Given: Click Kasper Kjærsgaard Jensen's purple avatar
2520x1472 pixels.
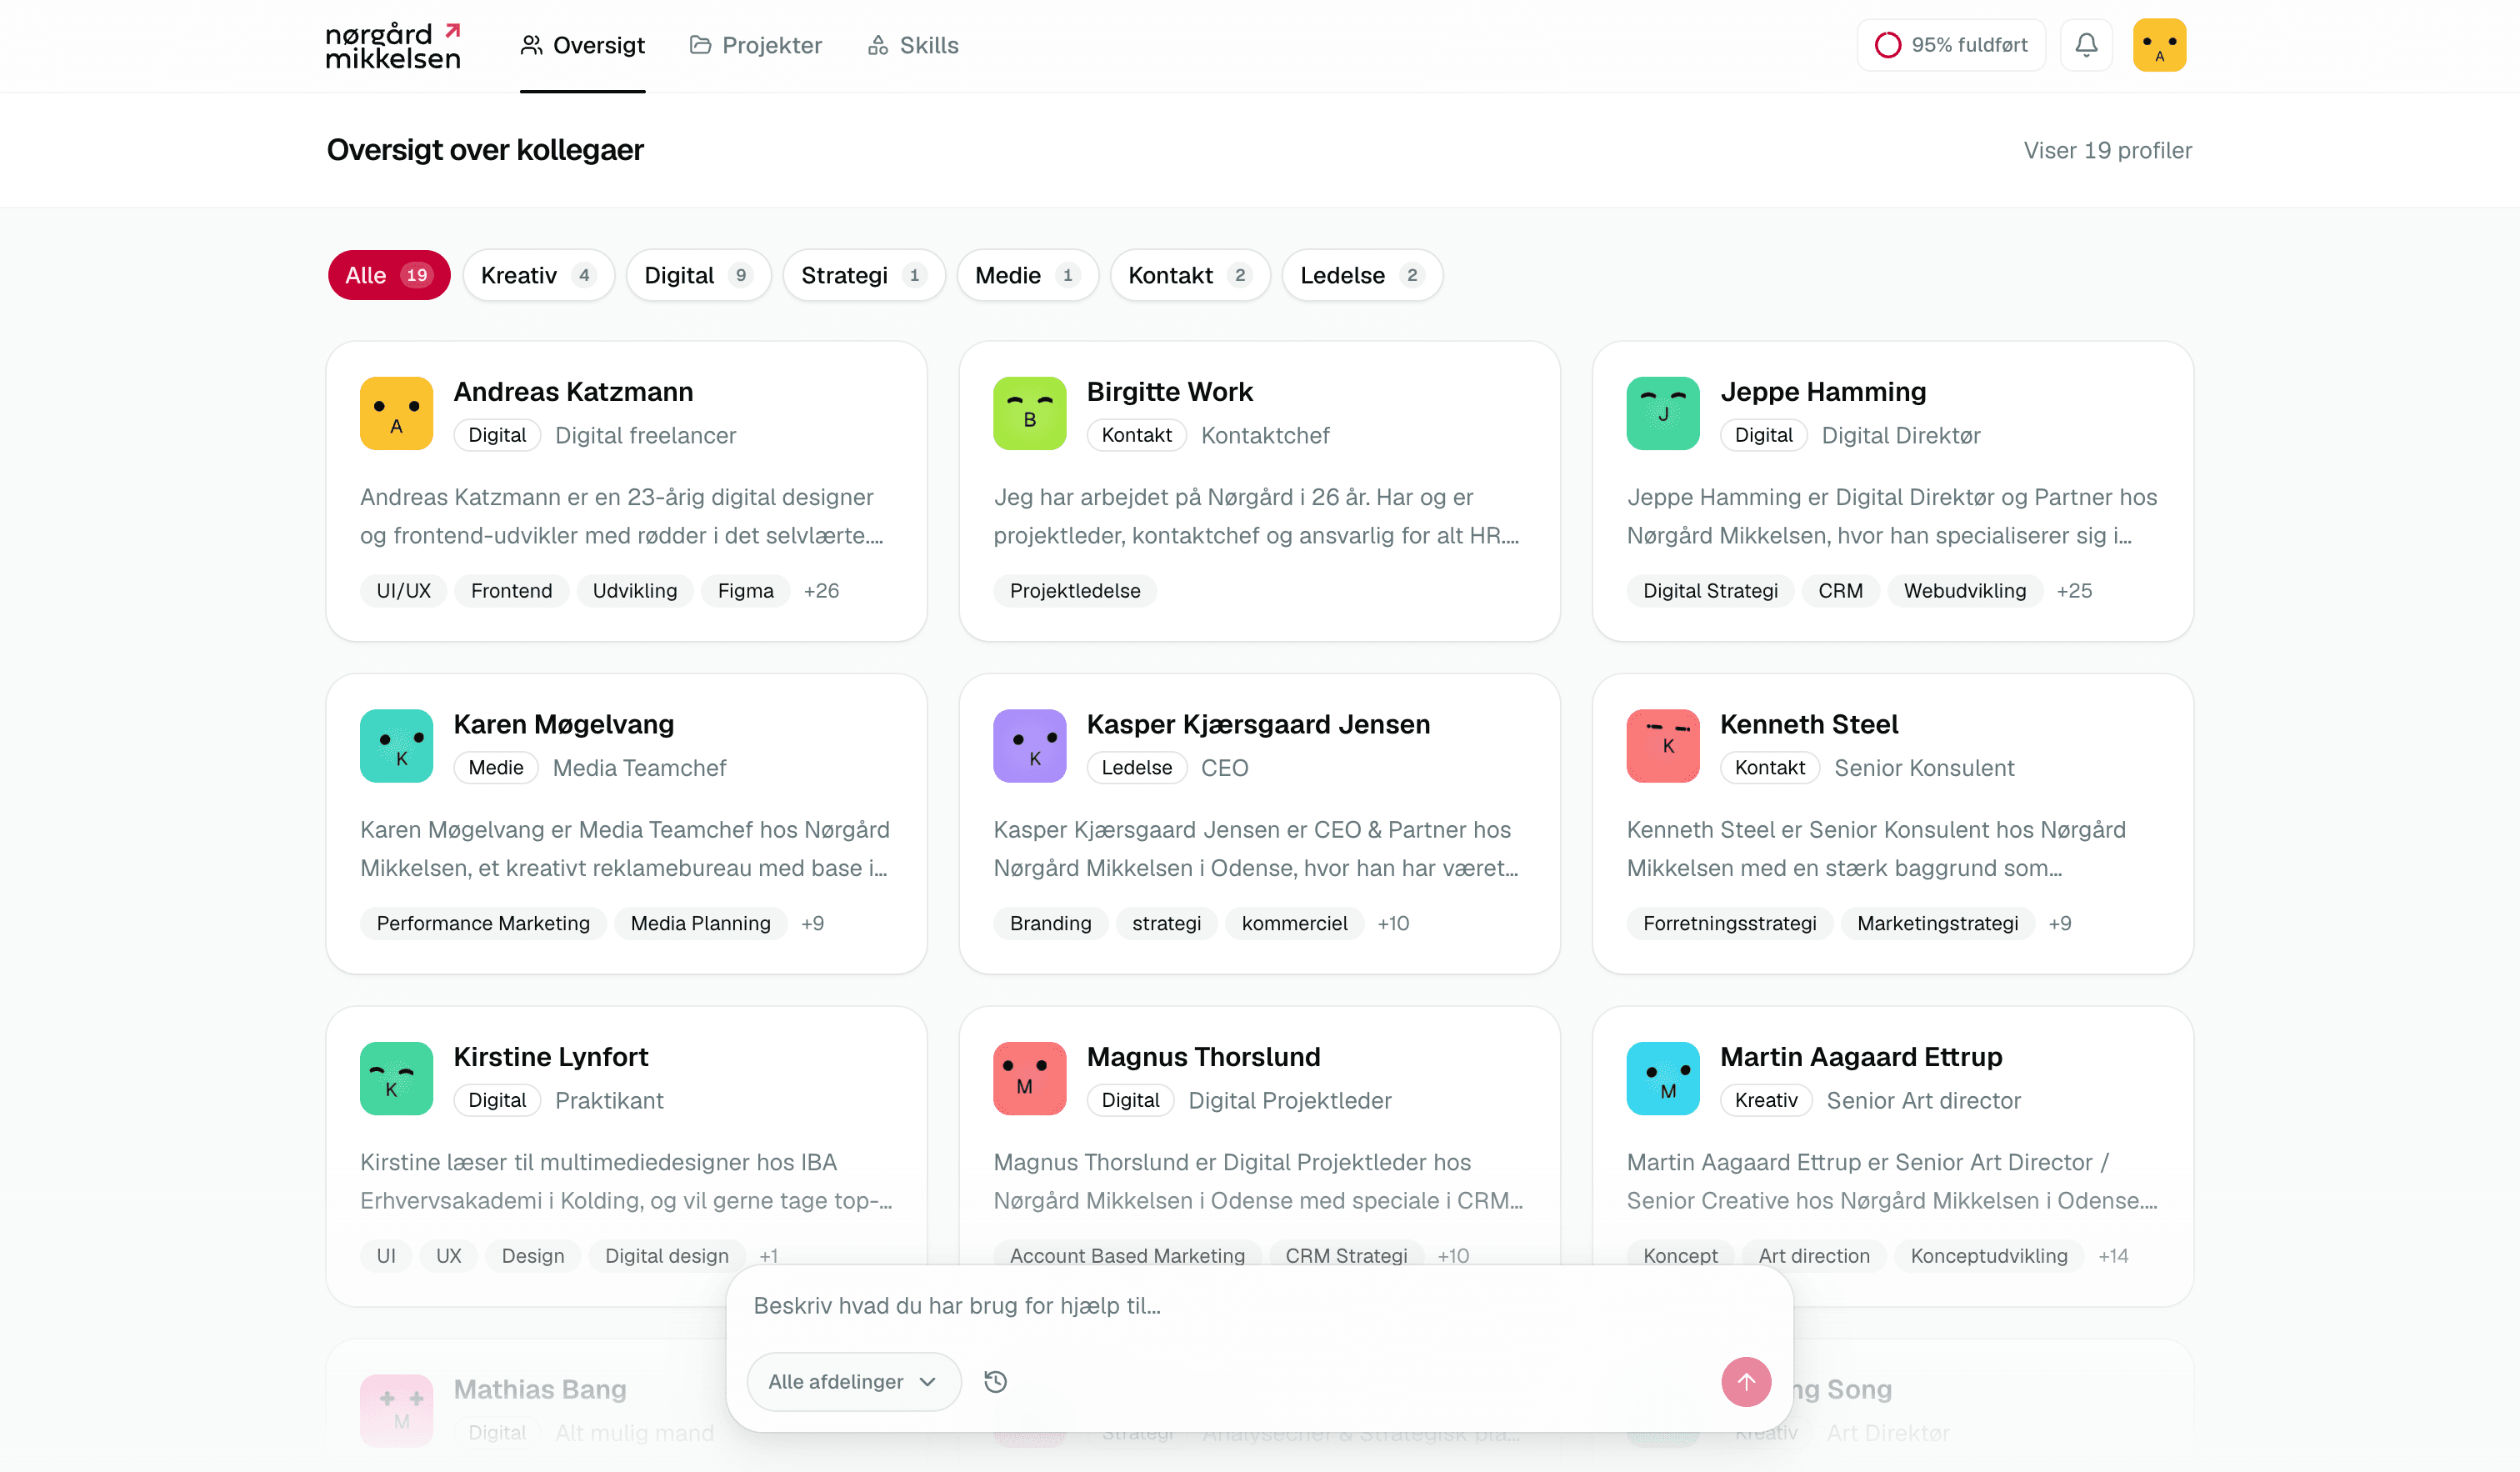Looking at the screenshot, I should click(x=1029, y=746).
